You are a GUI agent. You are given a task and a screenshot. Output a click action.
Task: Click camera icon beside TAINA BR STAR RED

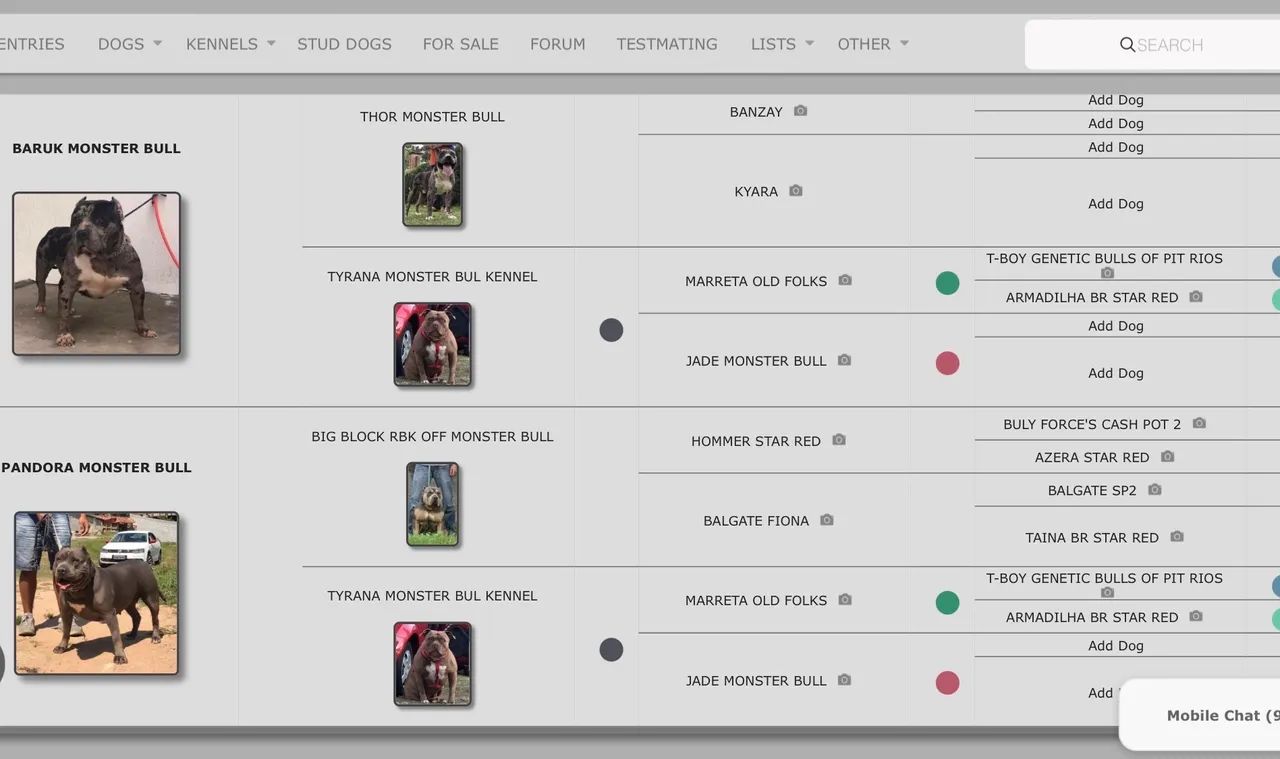(1176, 537)
